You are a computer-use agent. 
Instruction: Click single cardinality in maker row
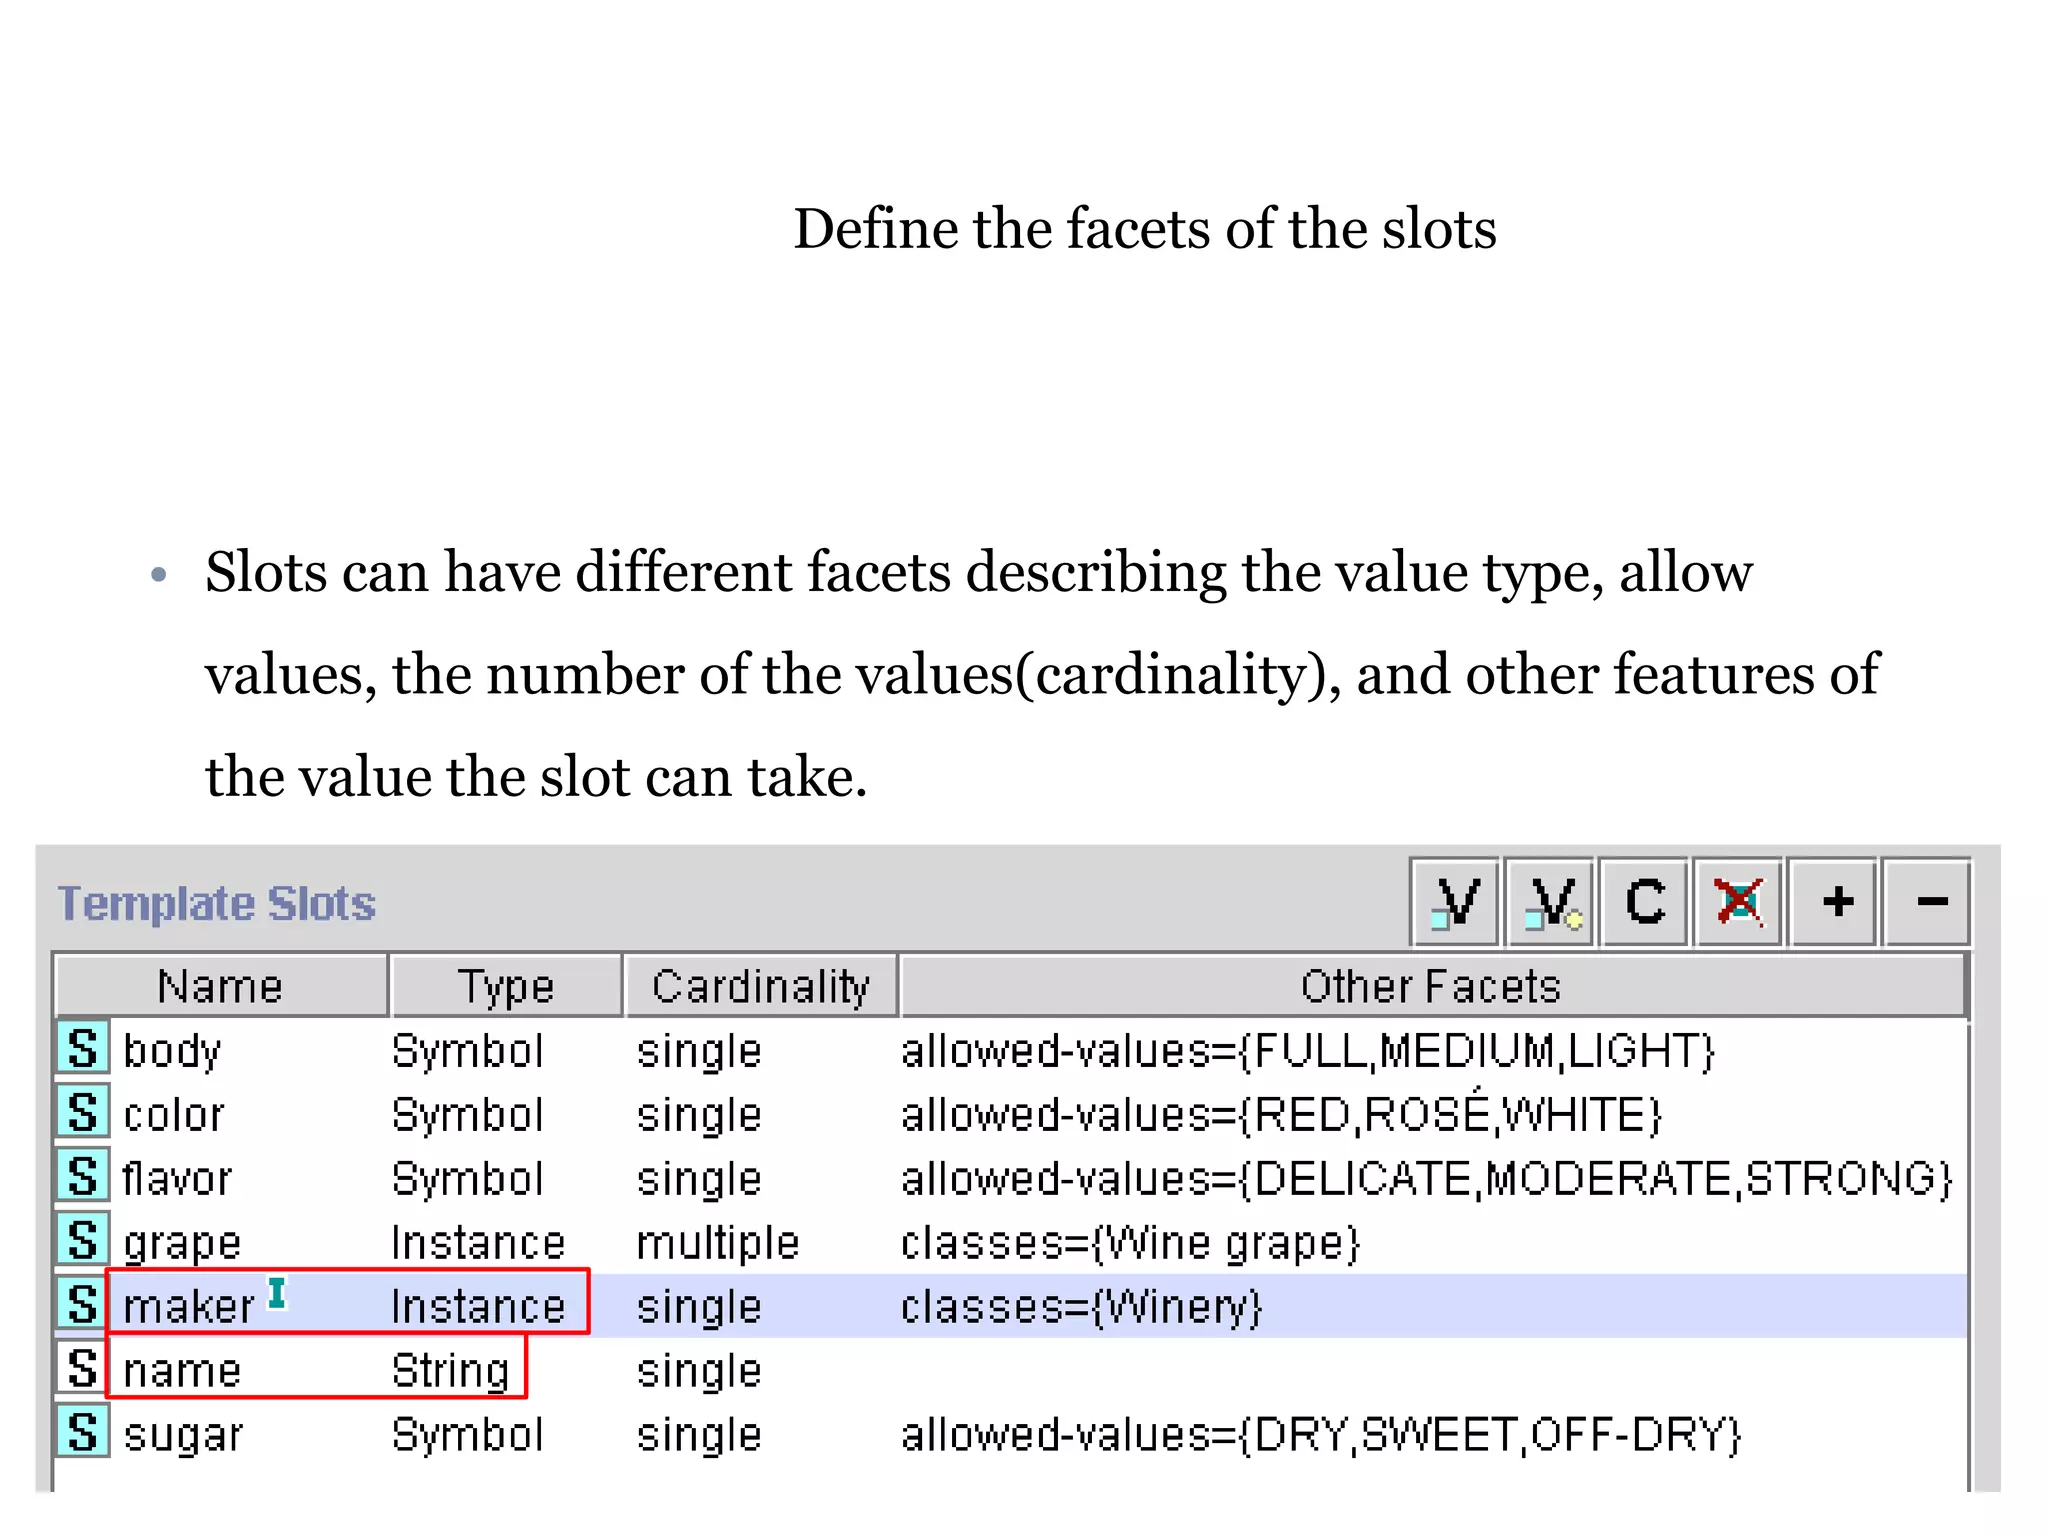coord(699,1309)
